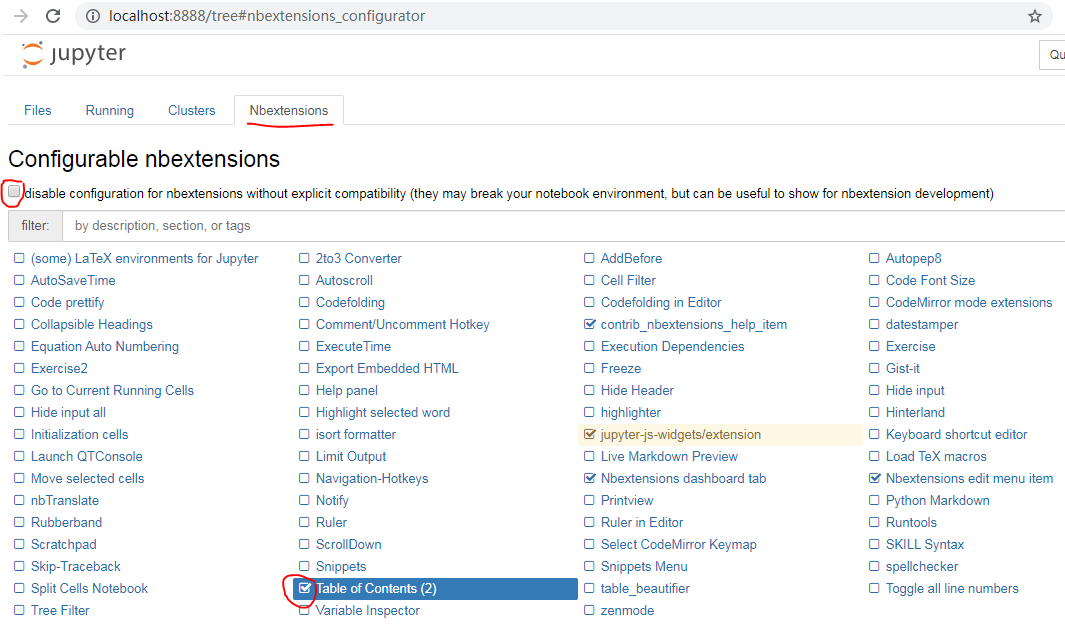The image size is (1065, 631).
Task: Open the spellchecker extension link
Action: click(922, 566)
